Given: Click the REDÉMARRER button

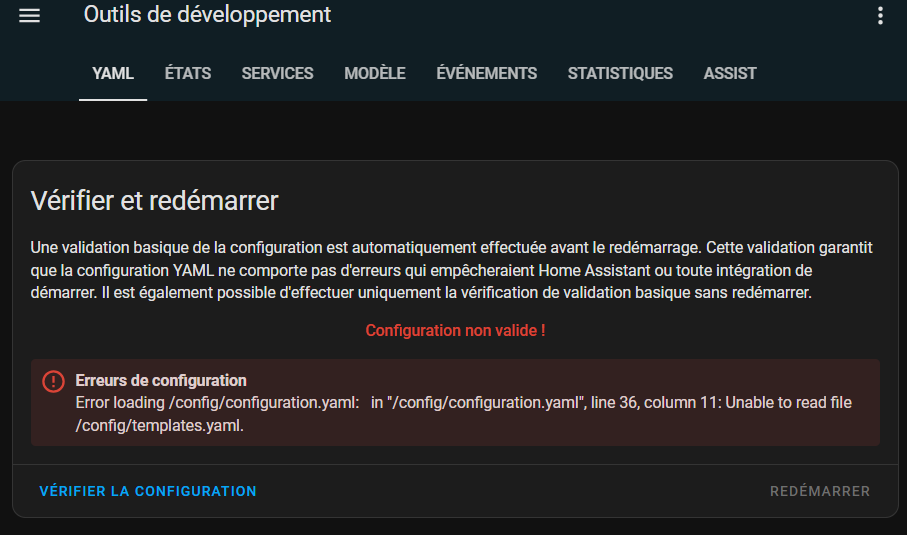Looking at the screenshot, I should pyautogui.click(x=820, y=491).
